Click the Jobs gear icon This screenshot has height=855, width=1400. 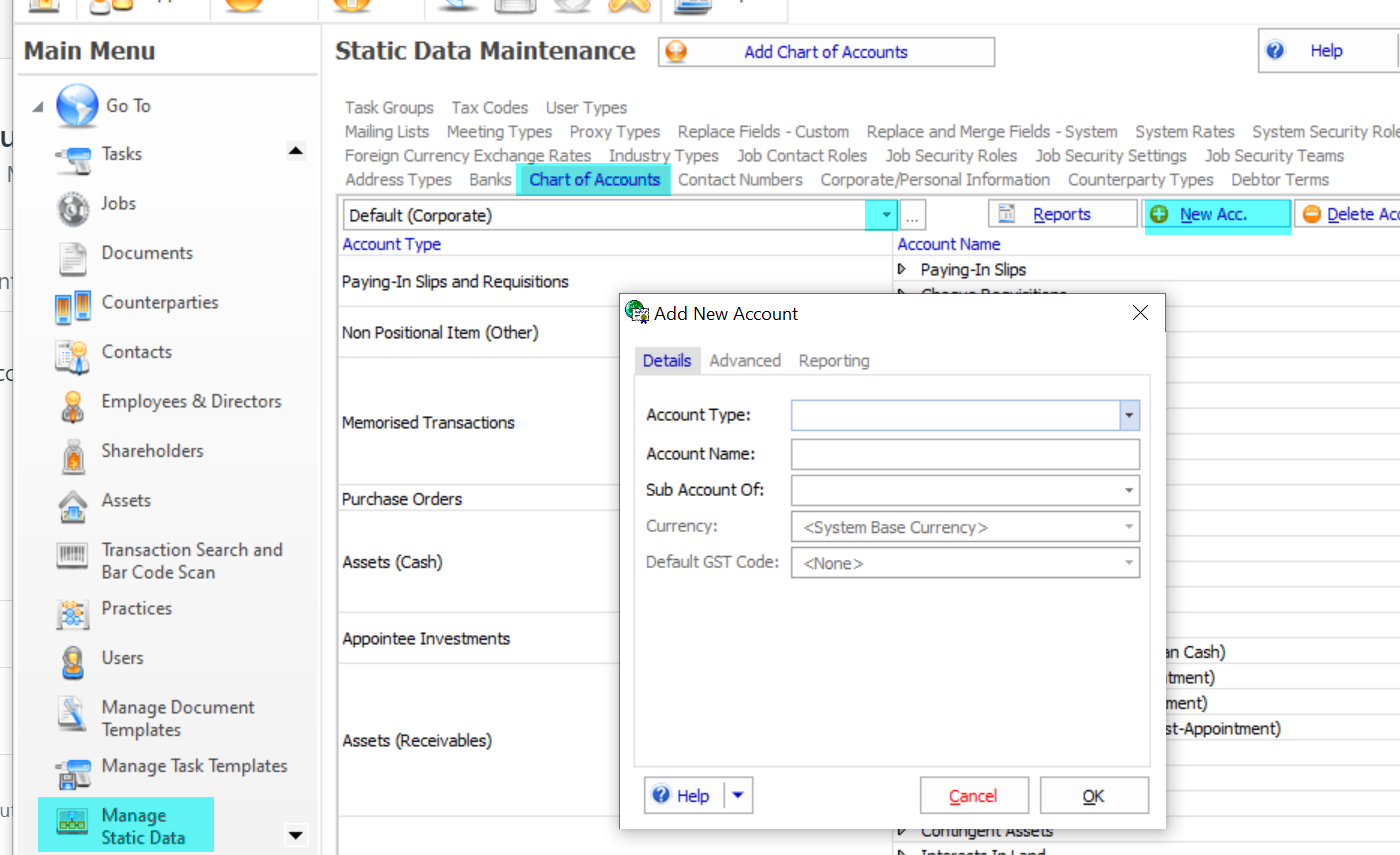(73, 207)
